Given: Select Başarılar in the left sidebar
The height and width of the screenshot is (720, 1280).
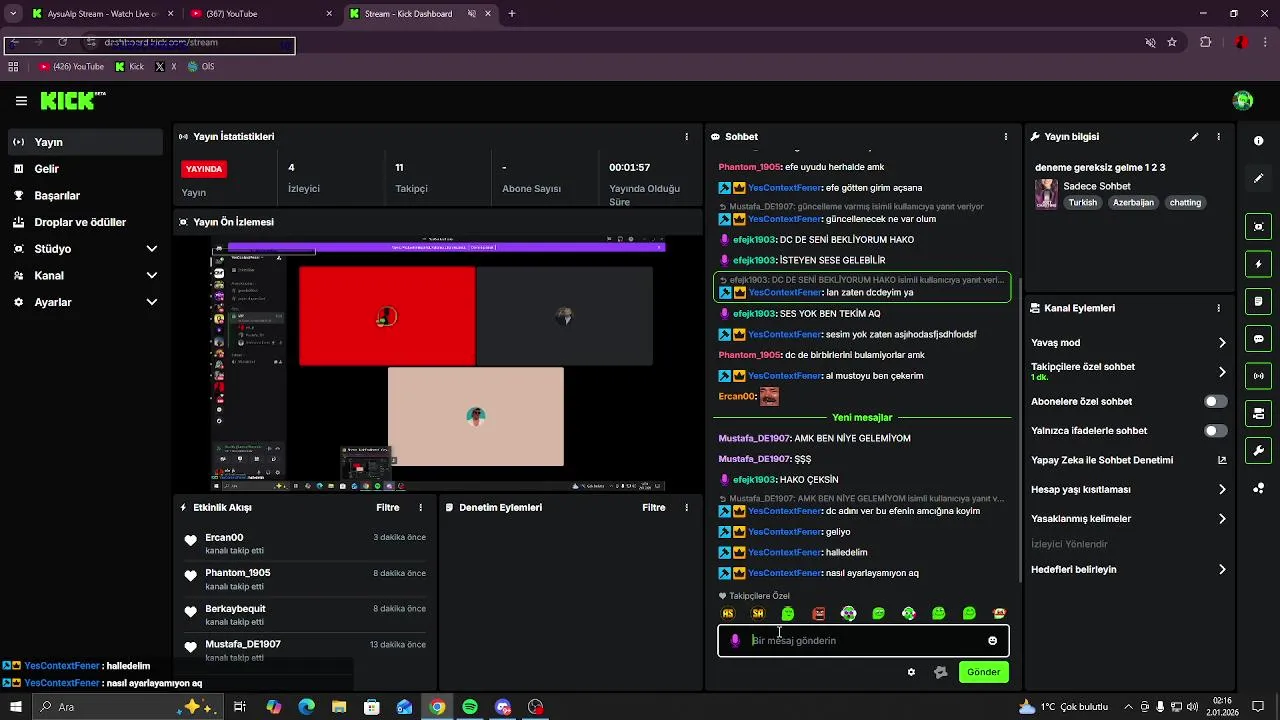Looking at the screenshot, I should (x=85, y=196).
